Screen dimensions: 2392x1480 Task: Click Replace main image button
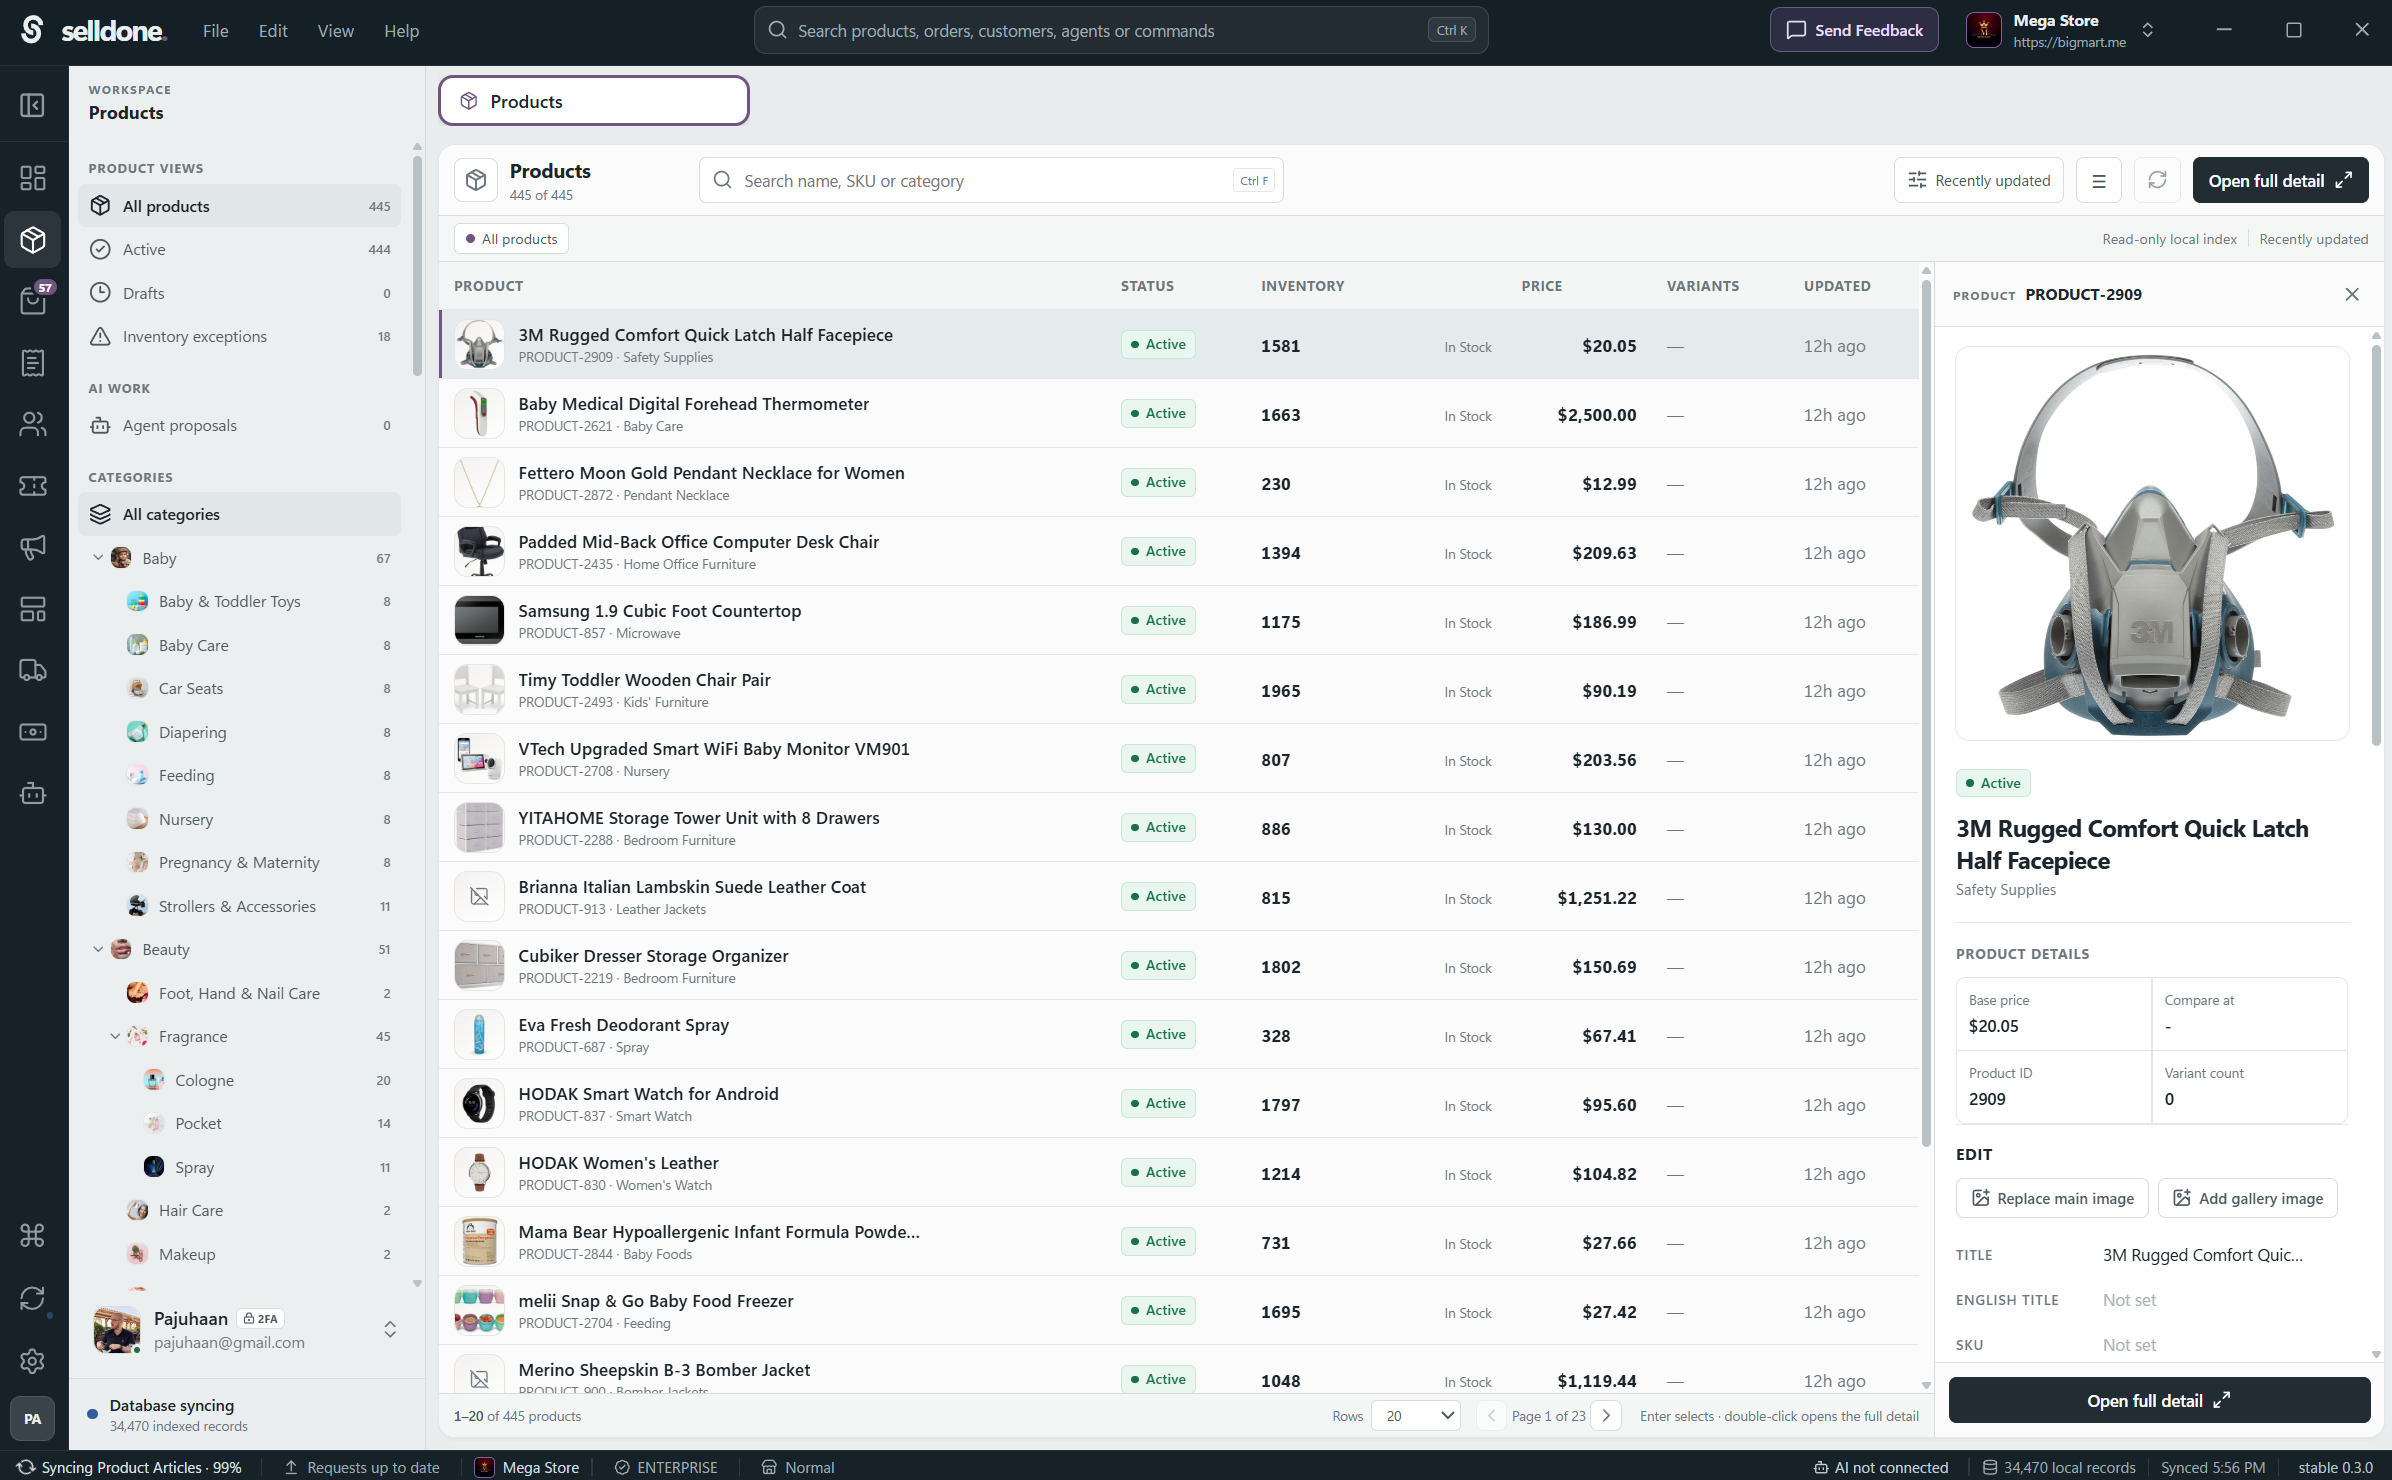[2052, 1198]
